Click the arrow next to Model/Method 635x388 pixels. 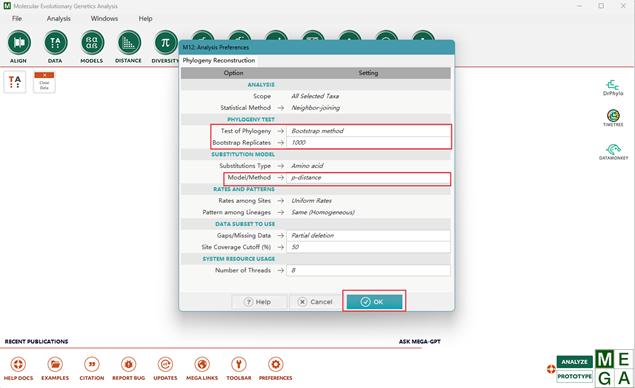pos(280,177)
